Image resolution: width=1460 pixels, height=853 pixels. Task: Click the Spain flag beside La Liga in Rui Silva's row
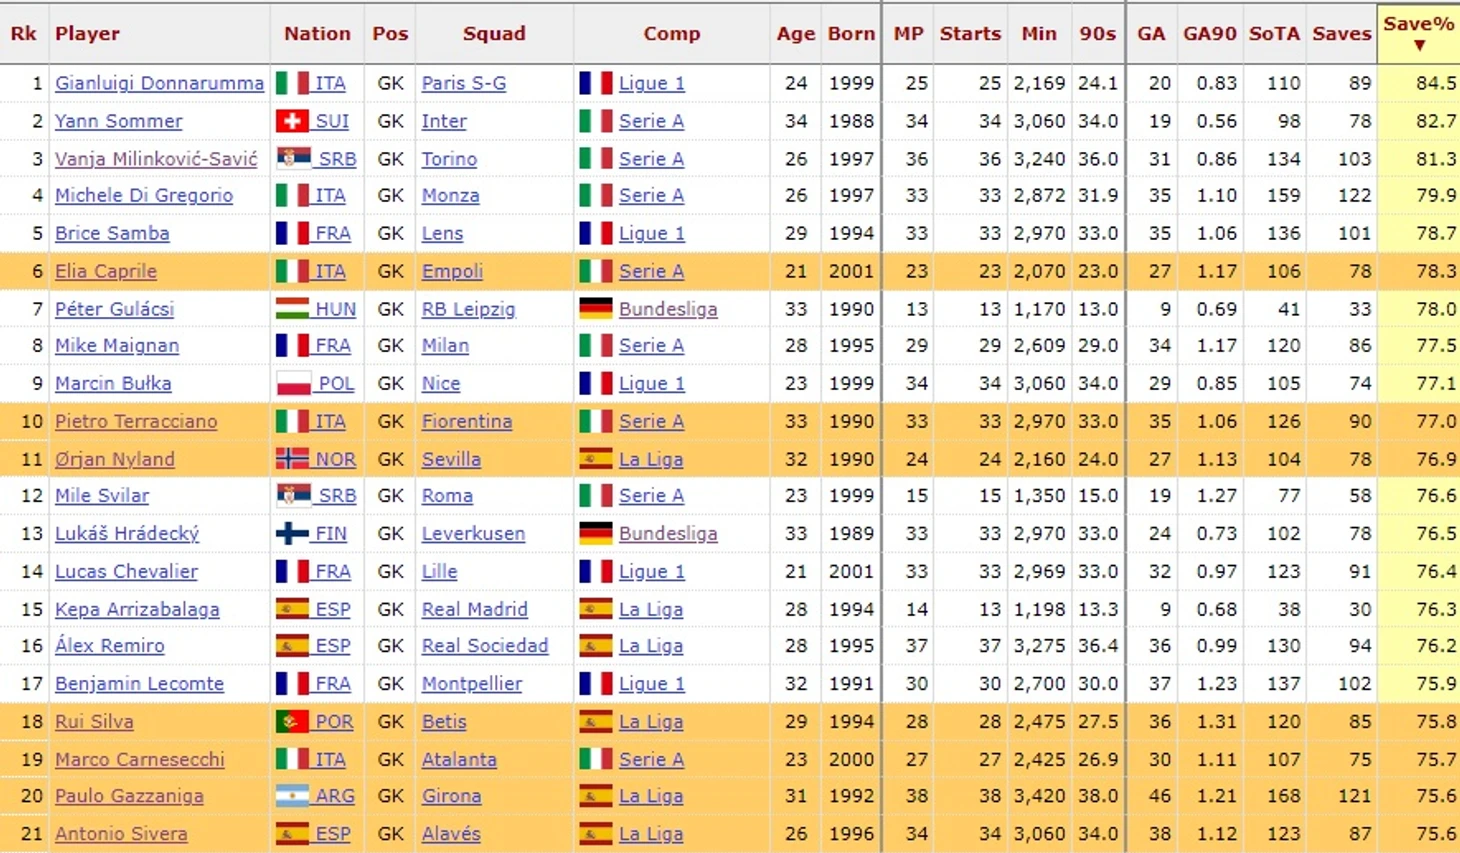(596, 721)
